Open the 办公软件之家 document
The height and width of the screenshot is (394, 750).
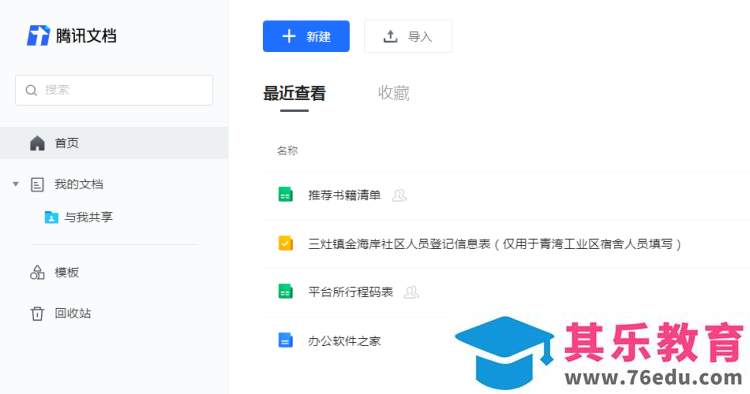[x=344, y=341]
